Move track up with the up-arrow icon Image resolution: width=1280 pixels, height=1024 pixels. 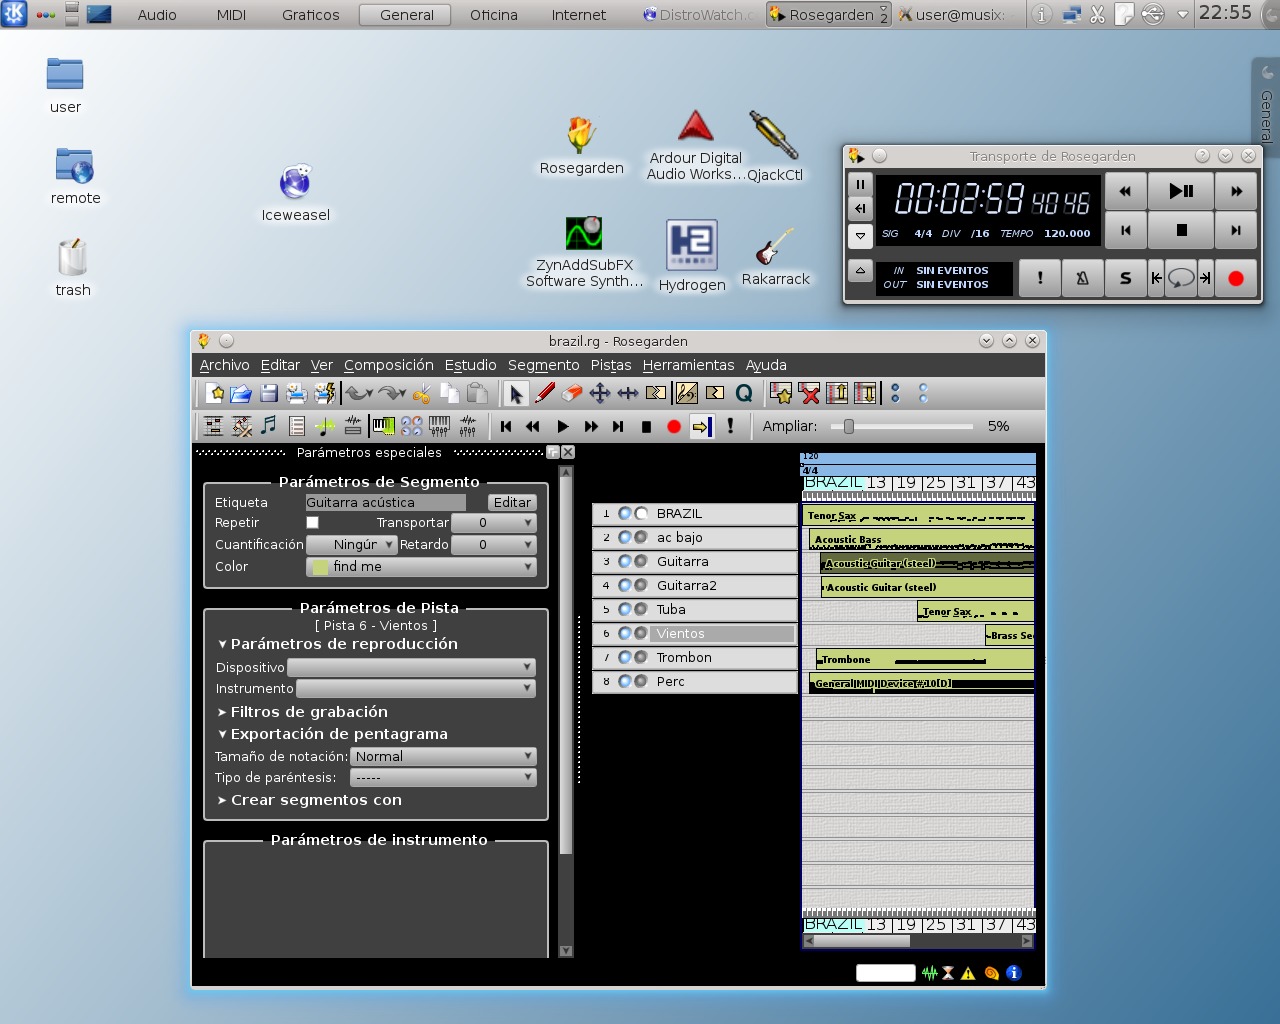click(x=837, y=394)
